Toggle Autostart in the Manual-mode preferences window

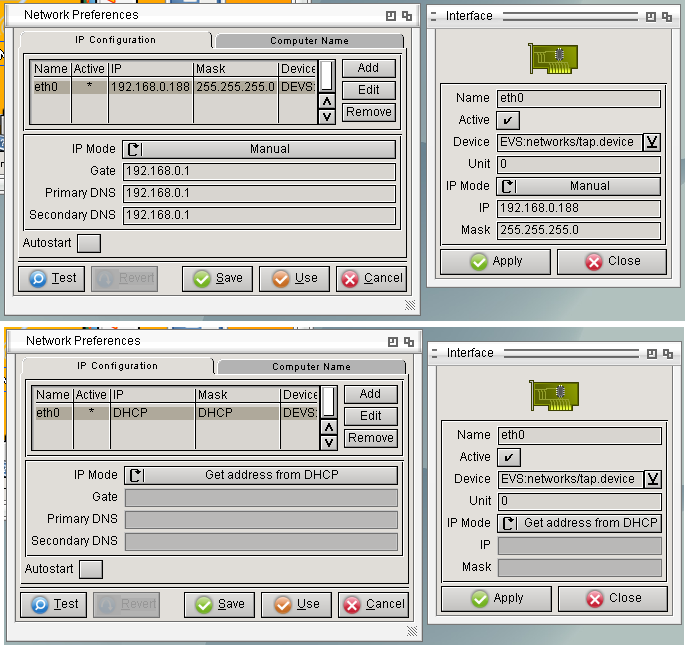point(89,243)
